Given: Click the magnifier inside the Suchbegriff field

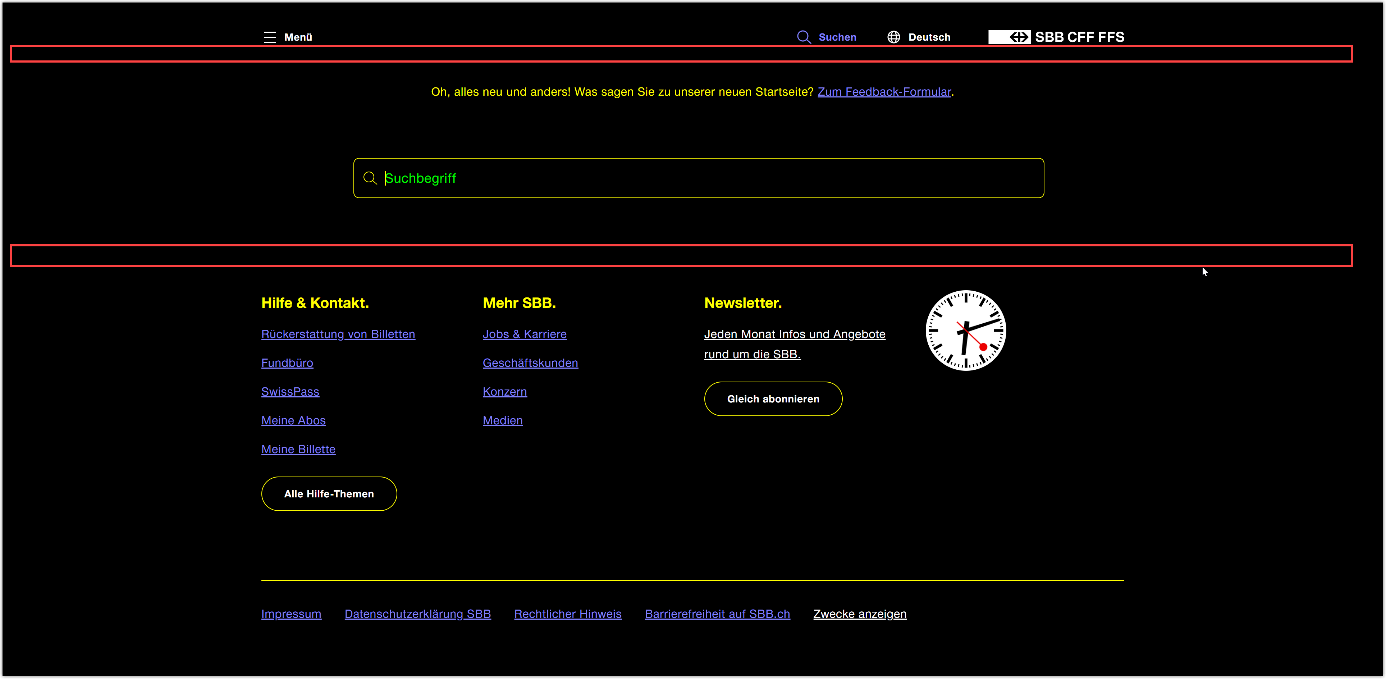Looking at the screenshot, I should (x=370, y=177).
